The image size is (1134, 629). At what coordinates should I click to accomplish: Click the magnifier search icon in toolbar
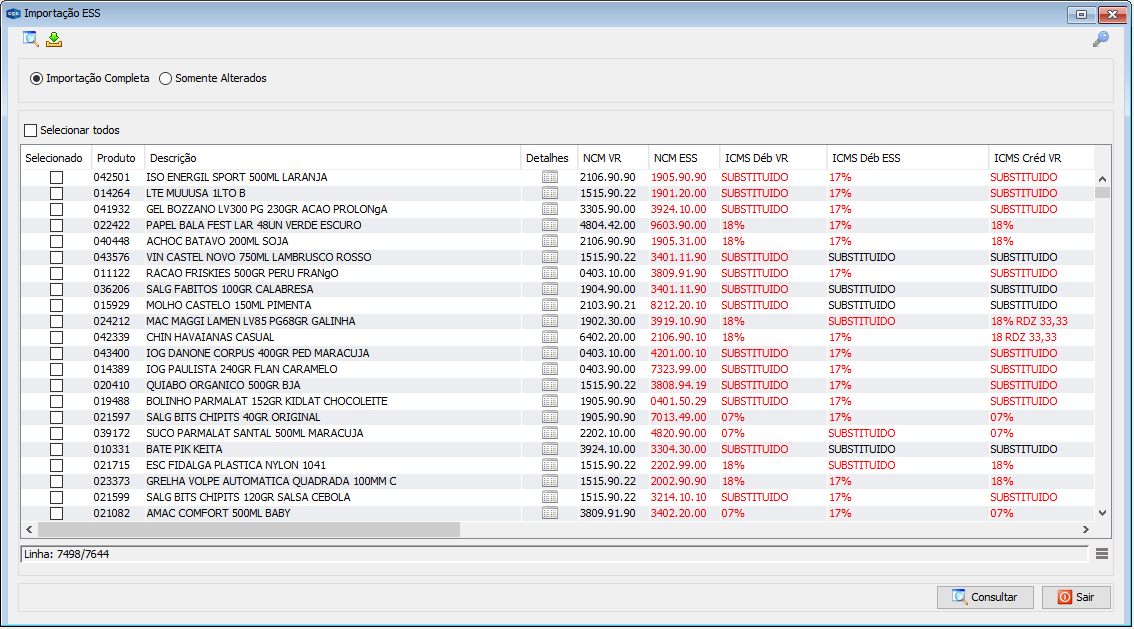coord(30,39)
